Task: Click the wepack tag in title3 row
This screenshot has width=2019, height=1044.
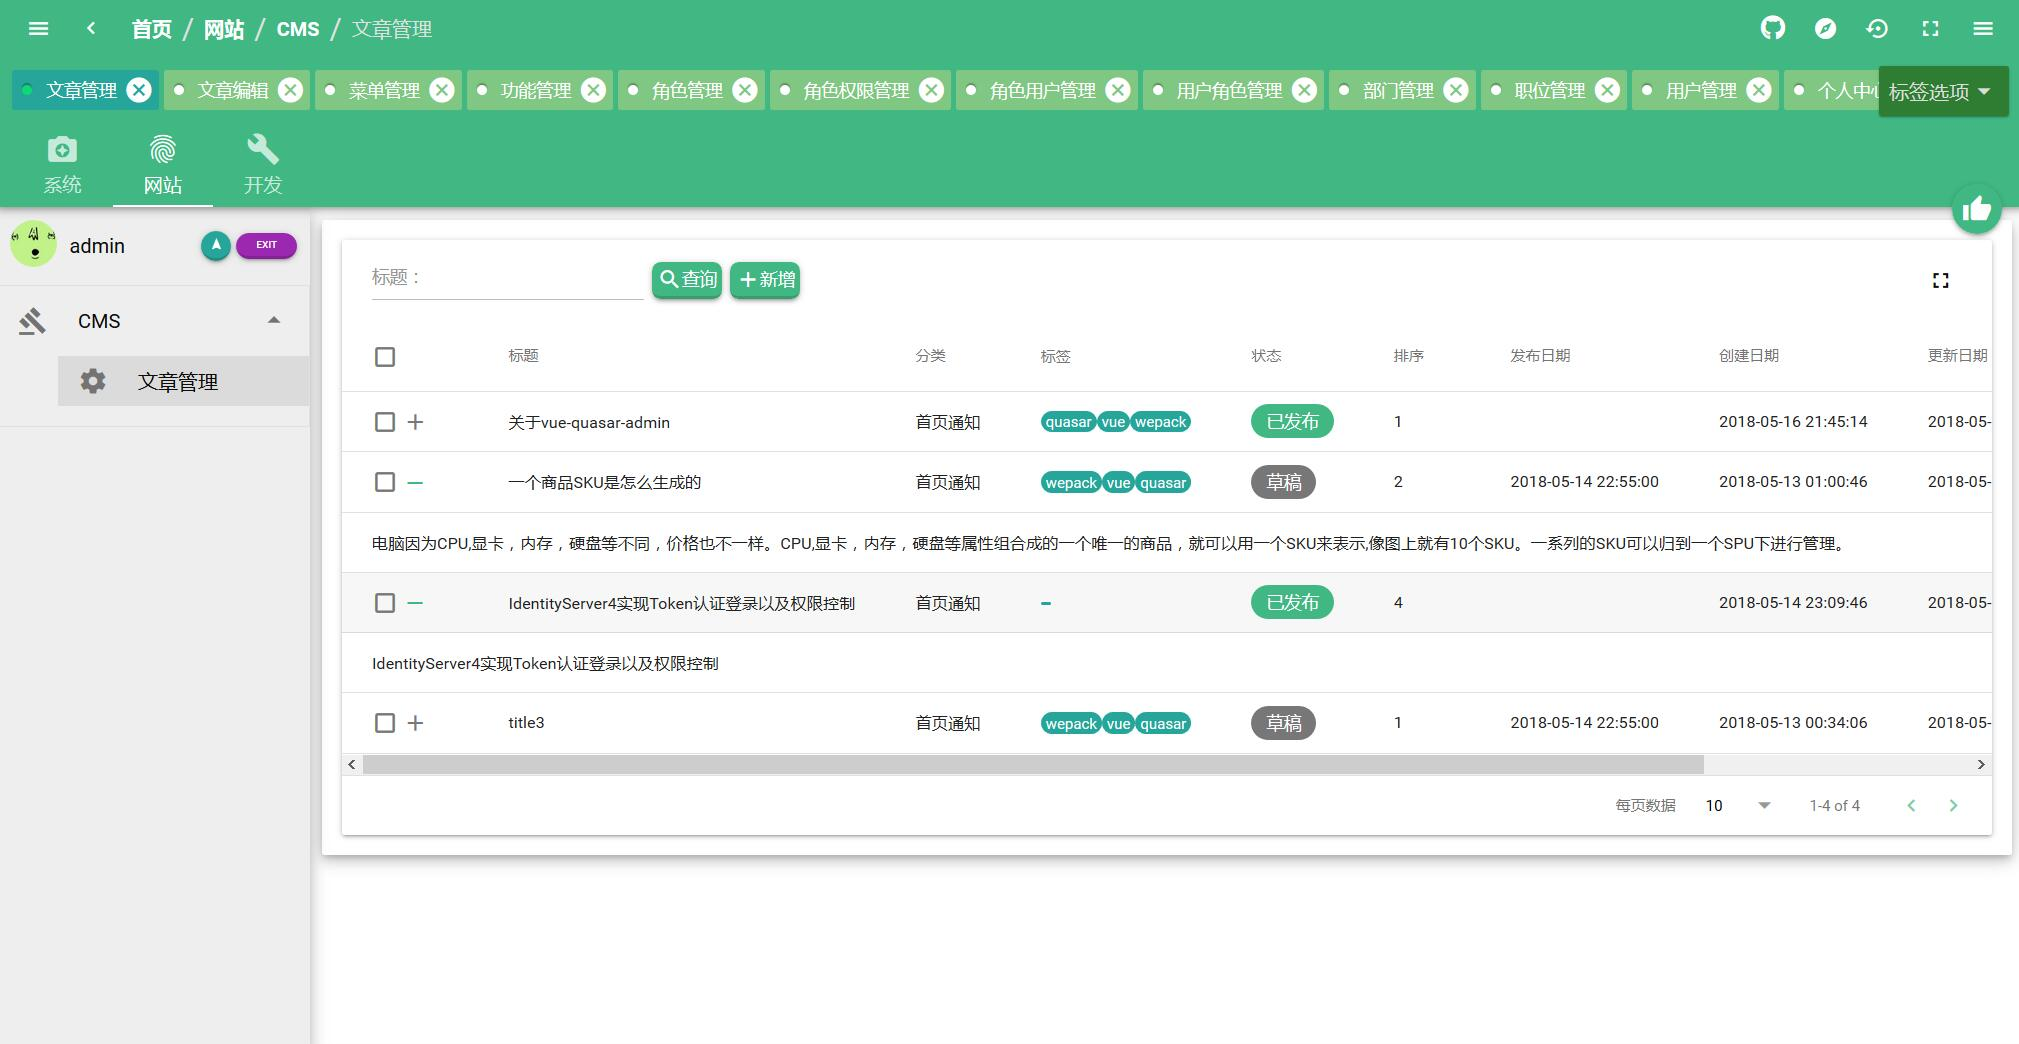Action: coord(1071,723)
